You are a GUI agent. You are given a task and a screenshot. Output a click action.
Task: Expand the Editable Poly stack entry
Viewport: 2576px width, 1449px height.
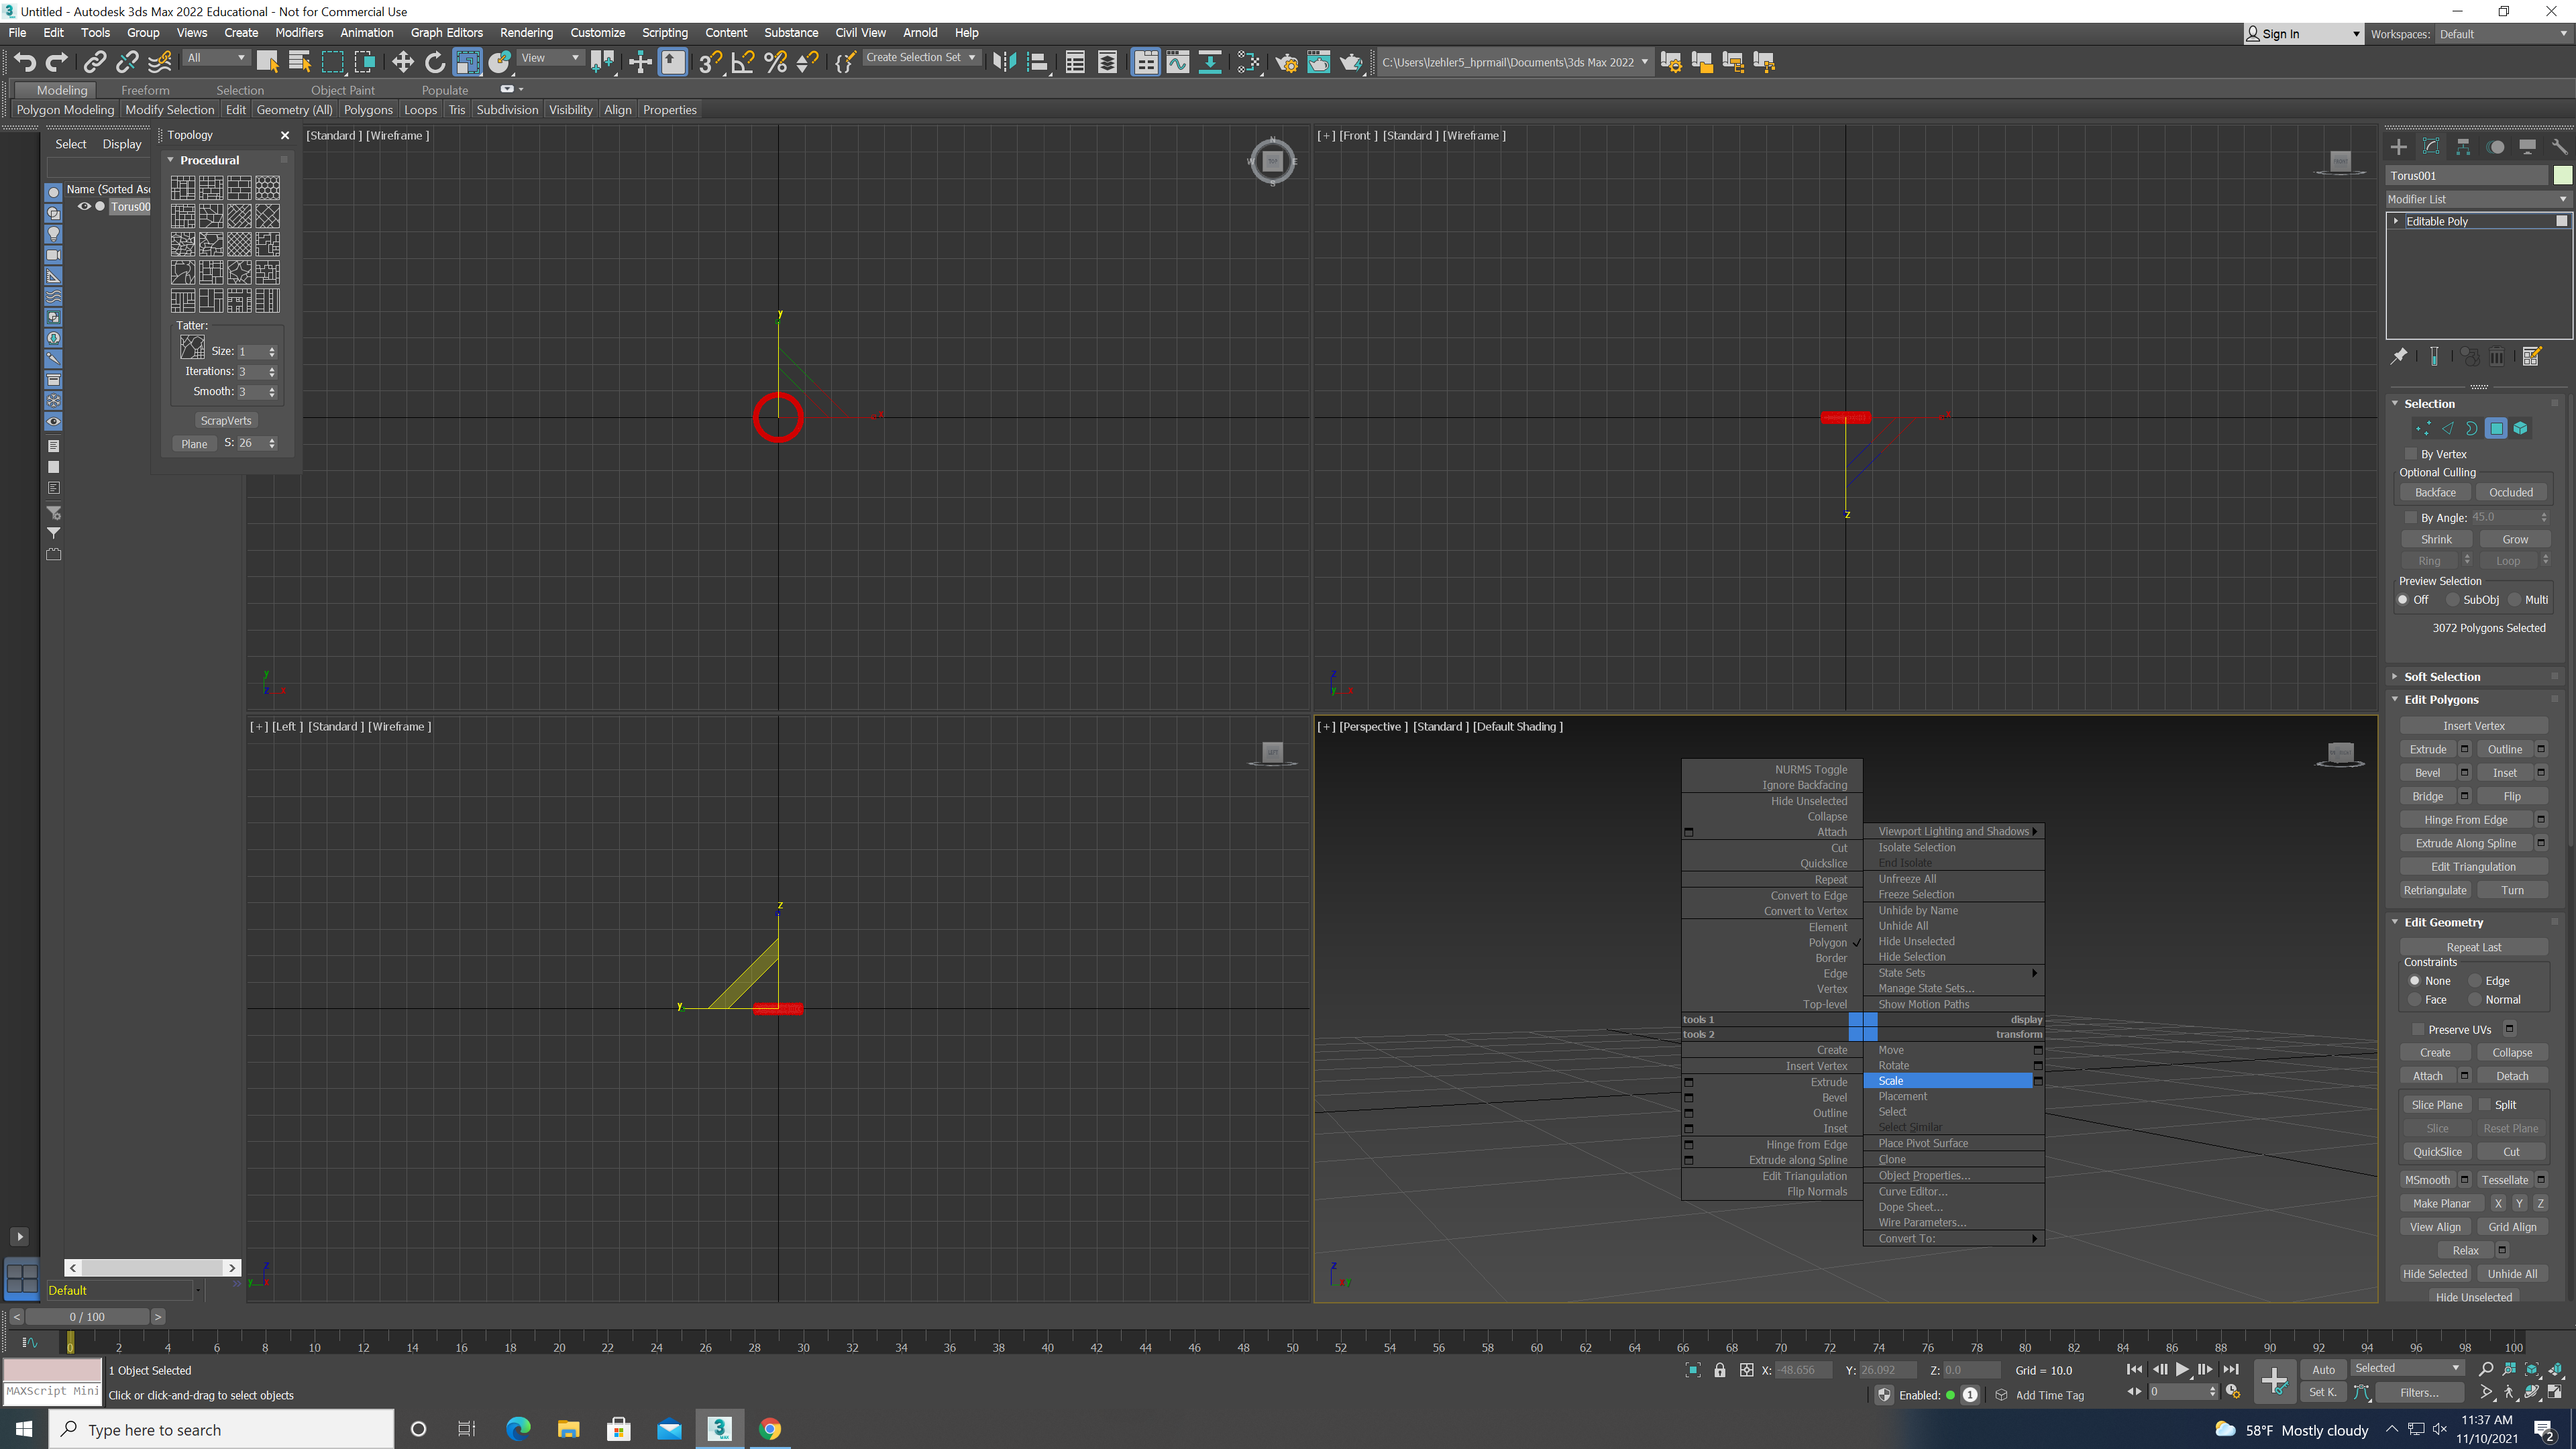(x=2396, y=221)
